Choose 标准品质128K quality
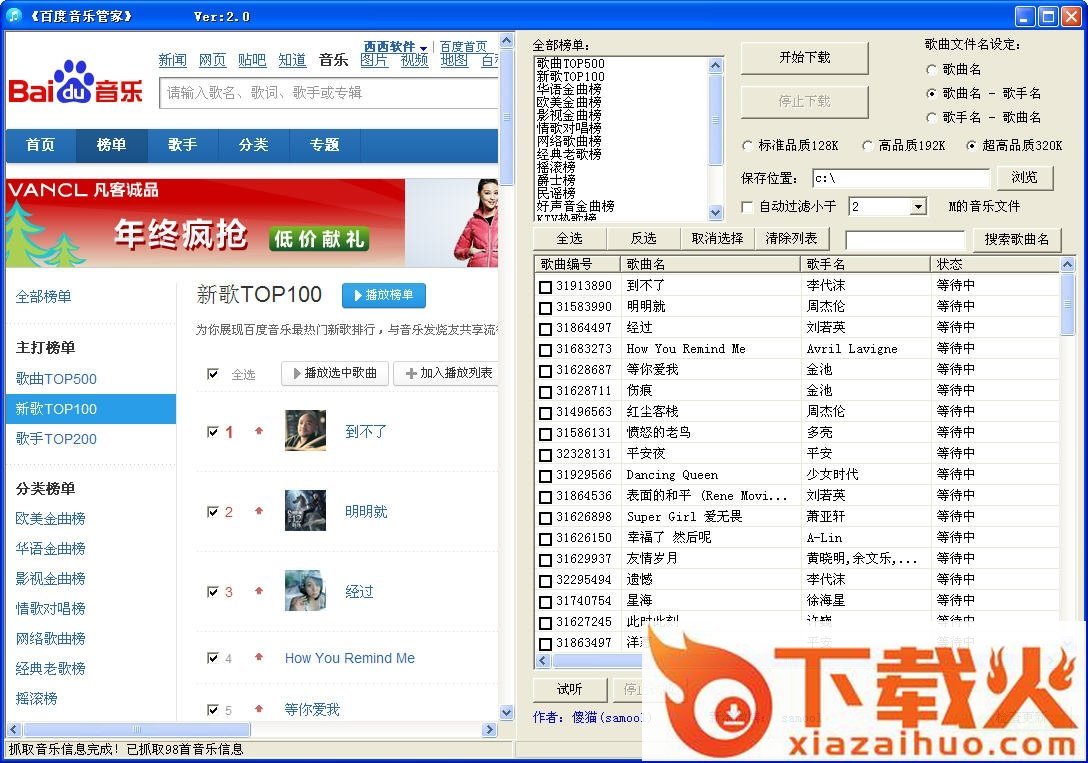1088x763 pixels. coord(747,146)
